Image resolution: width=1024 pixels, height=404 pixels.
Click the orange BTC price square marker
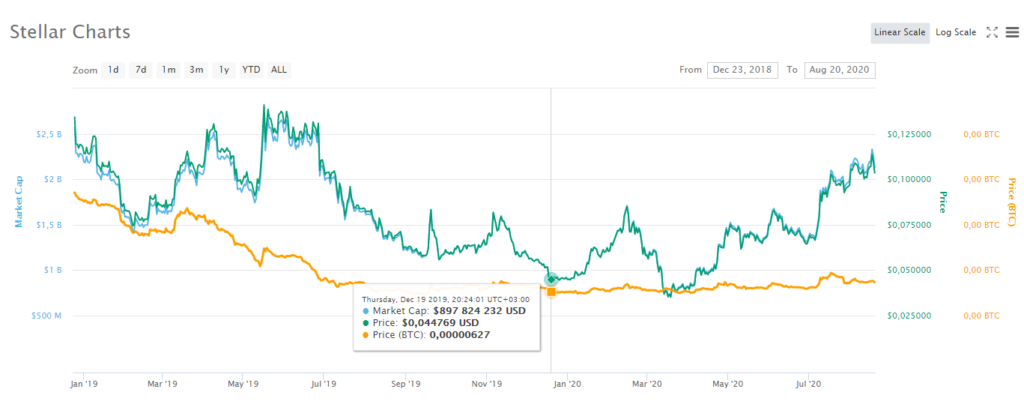pyautogui.click(x=551, y=292)
